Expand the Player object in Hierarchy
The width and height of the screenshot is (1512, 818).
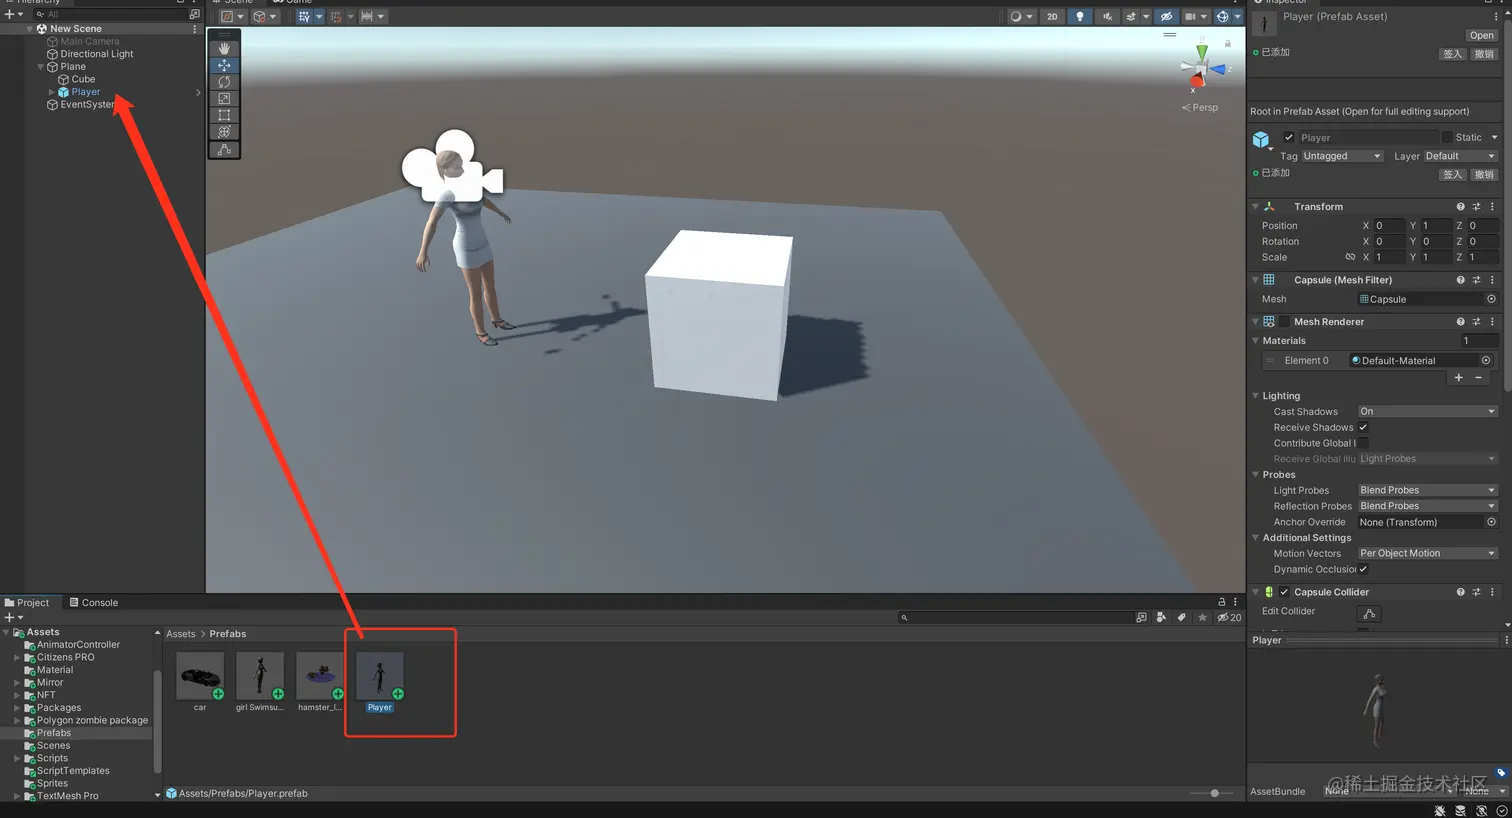(51, 92)
